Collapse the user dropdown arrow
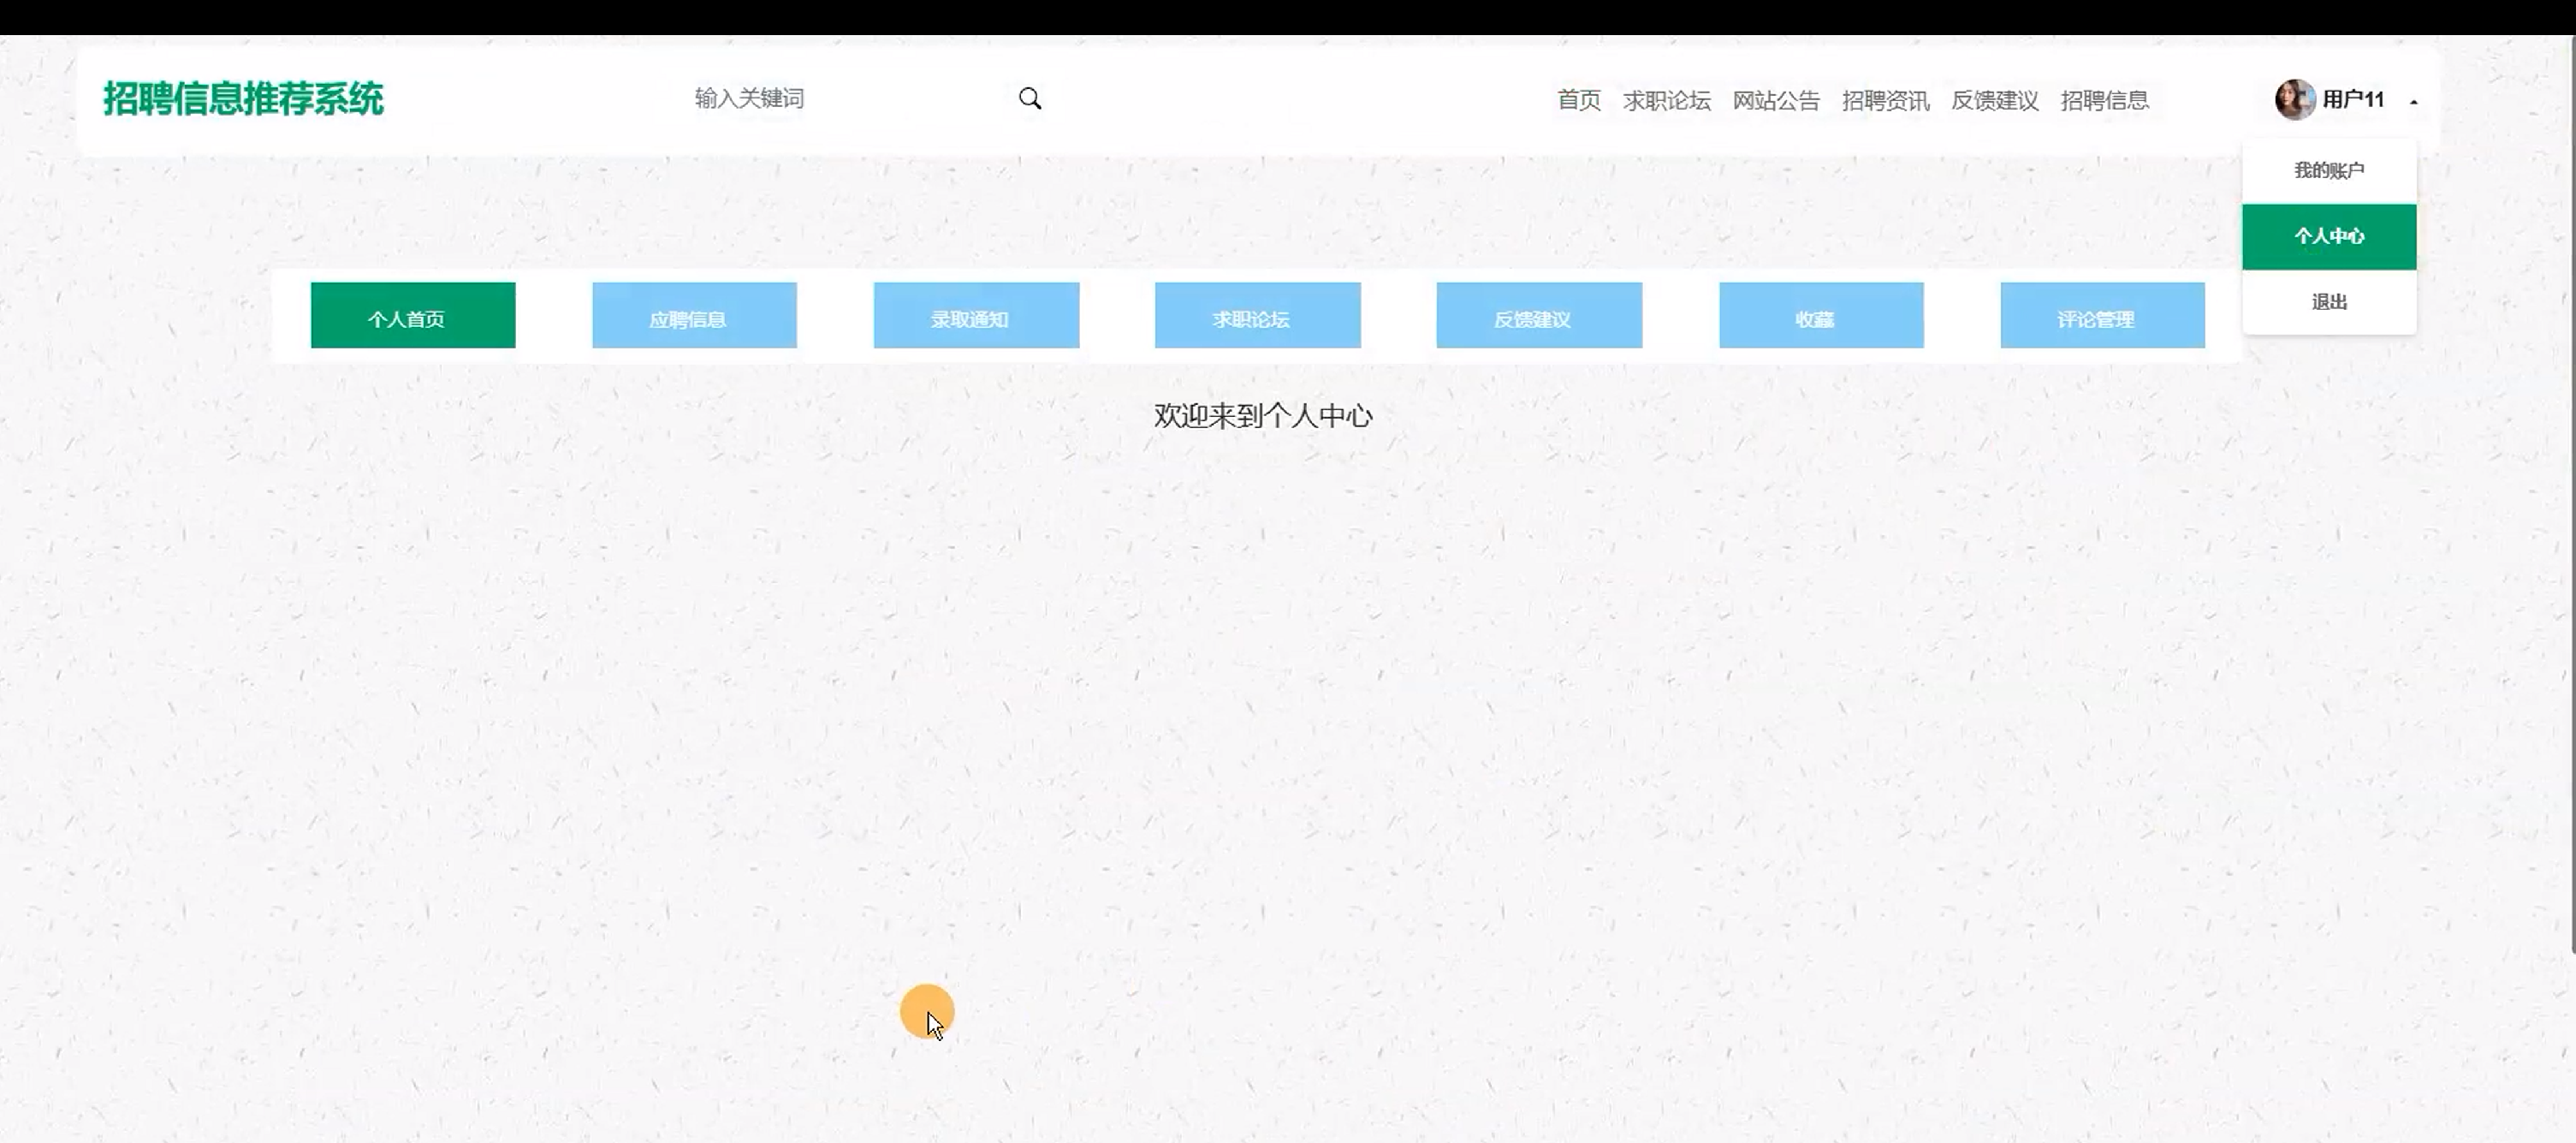The height and width of the screenshot is (1143, 2576). point(2413,101)
